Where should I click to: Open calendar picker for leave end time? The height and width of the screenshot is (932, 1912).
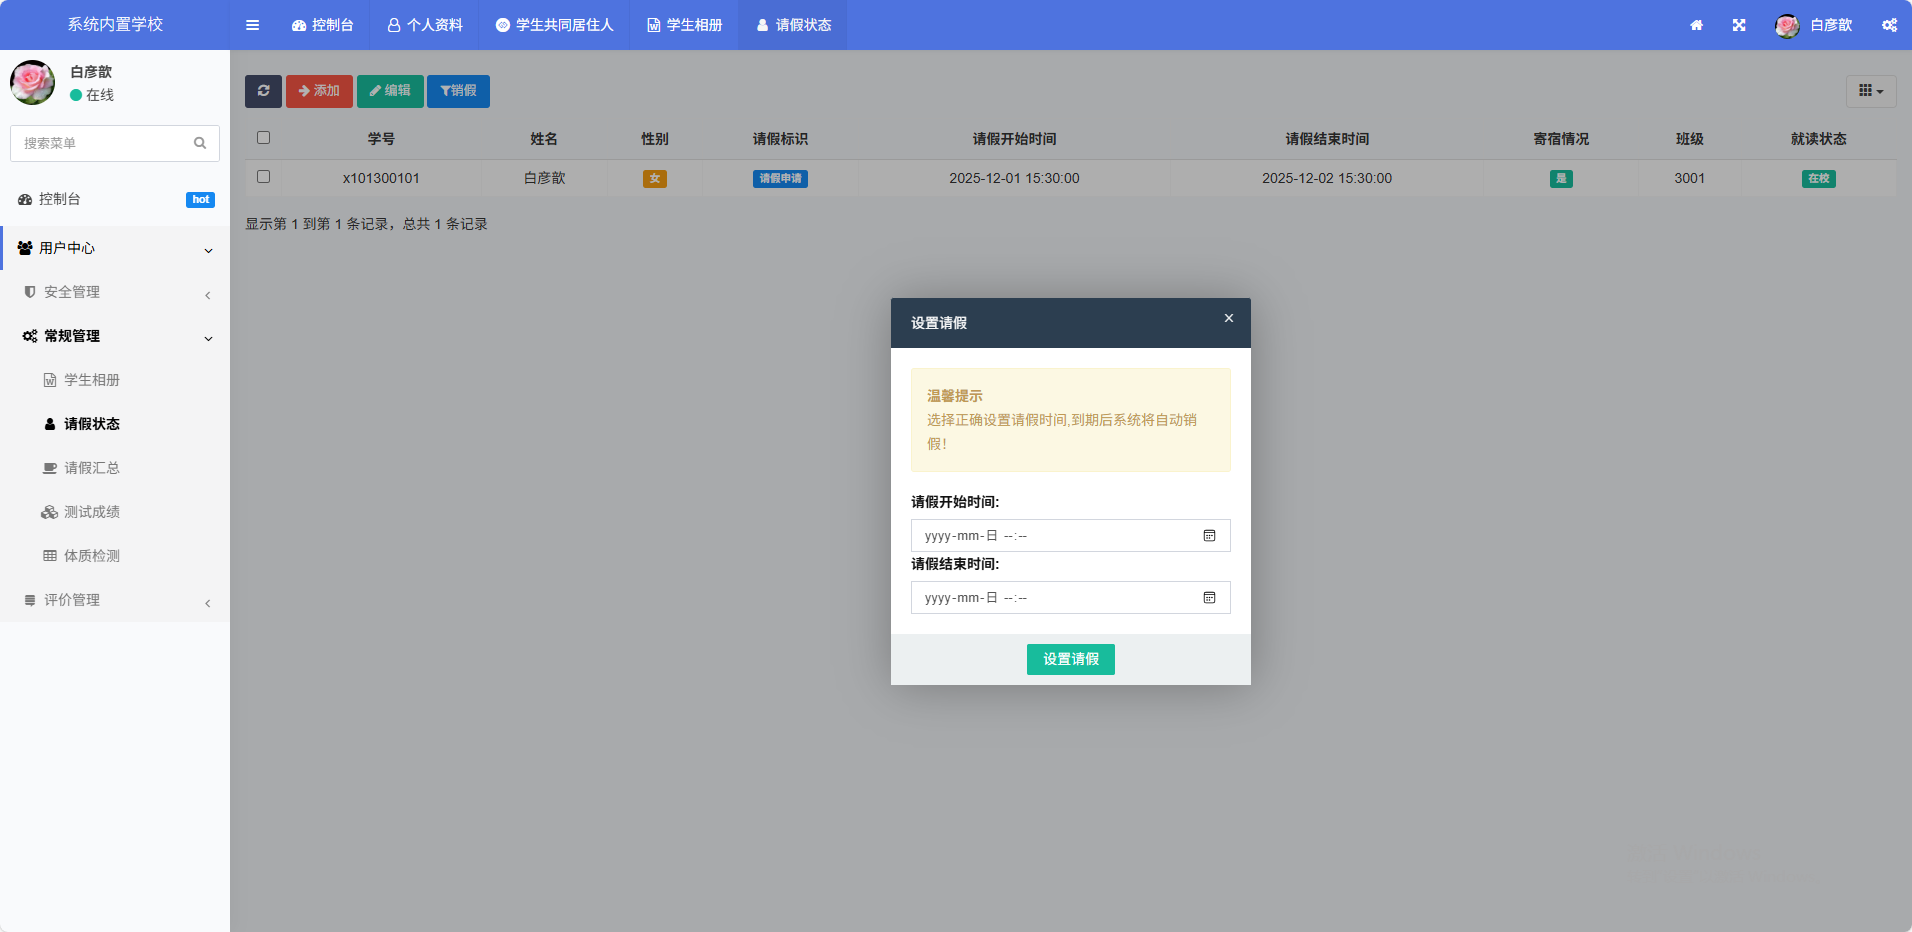click(x=1209, y=598)
